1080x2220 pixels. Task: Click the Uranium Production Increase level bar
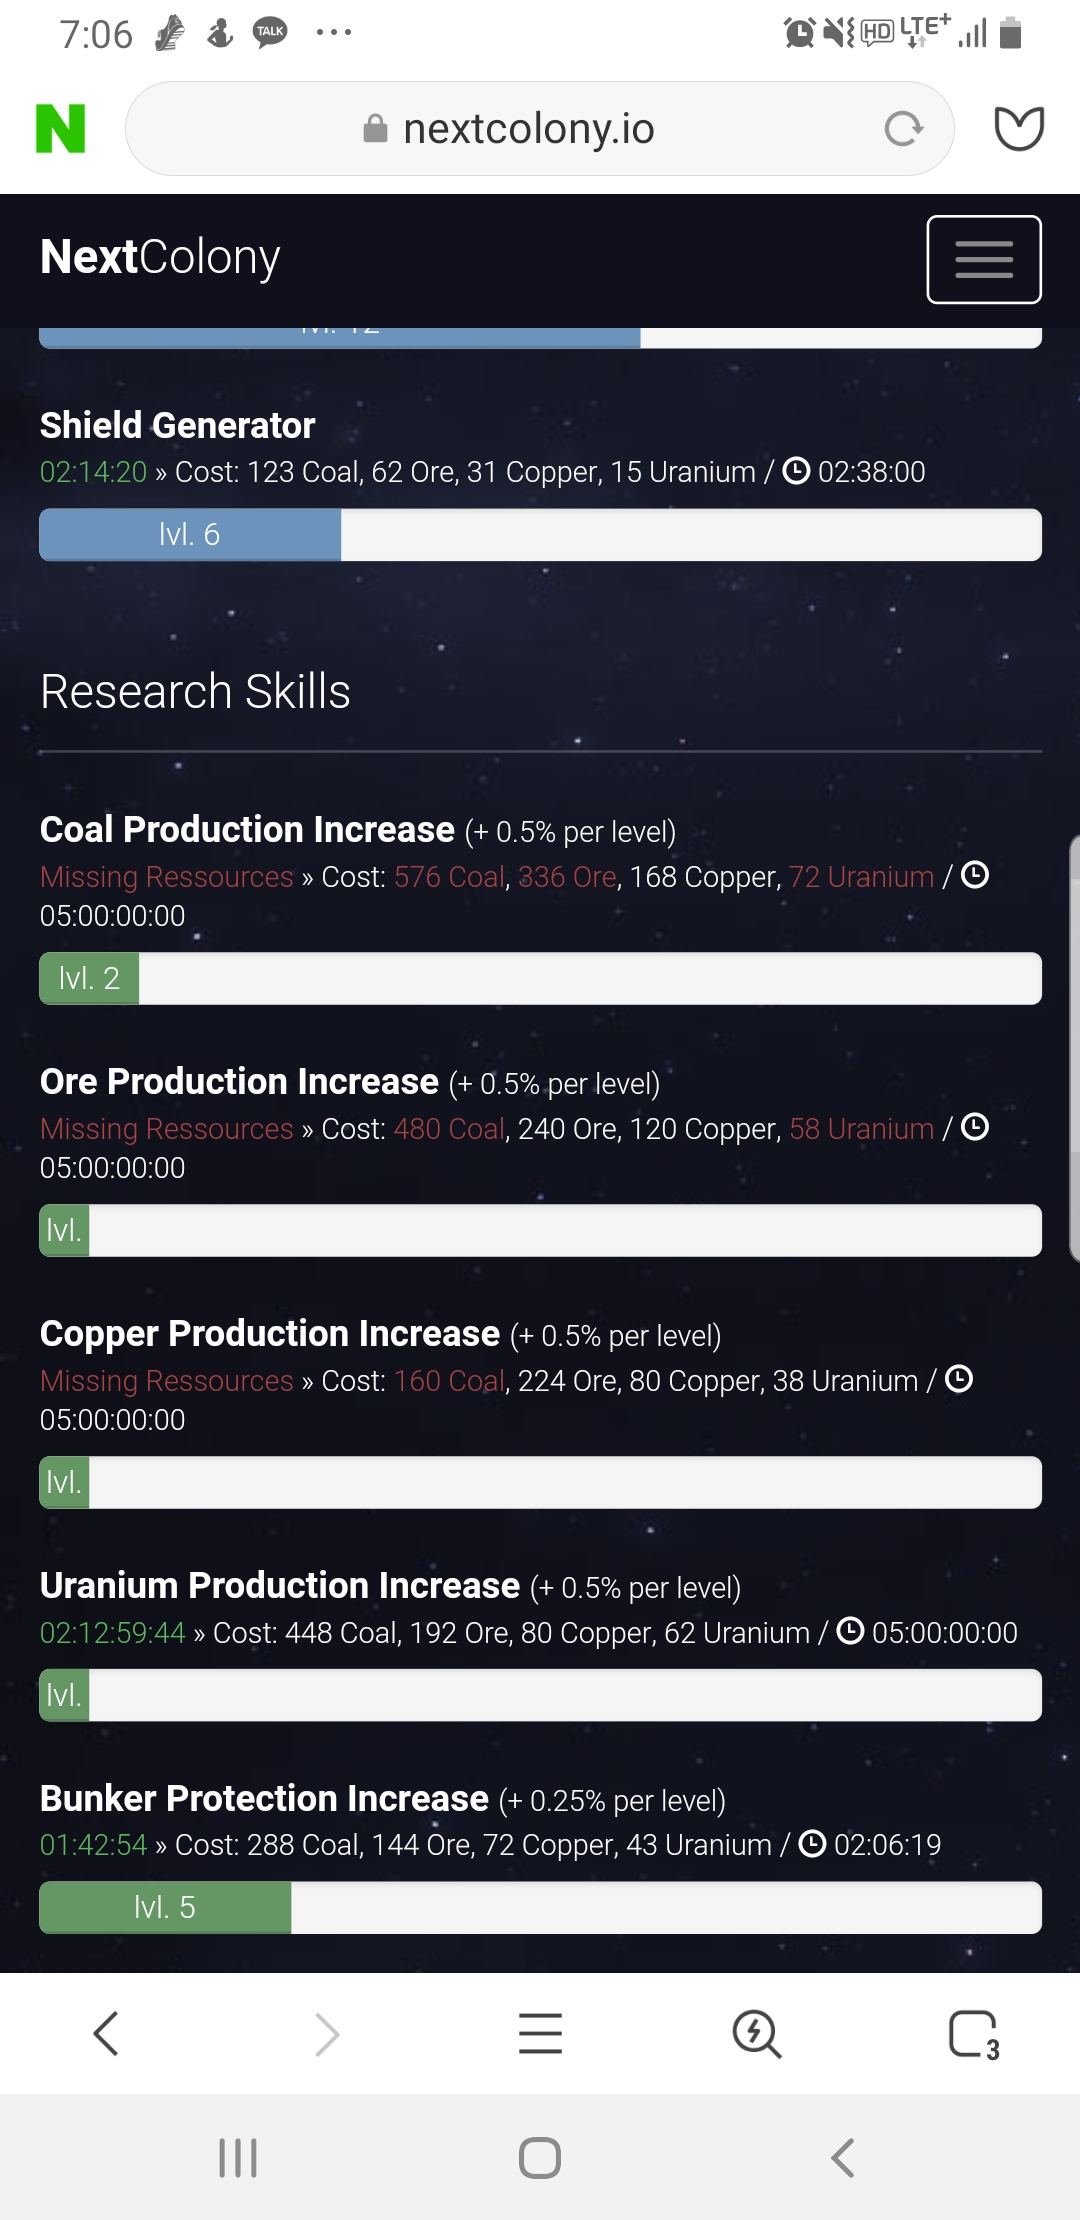pyautogui.click(x=540, y=1695)
